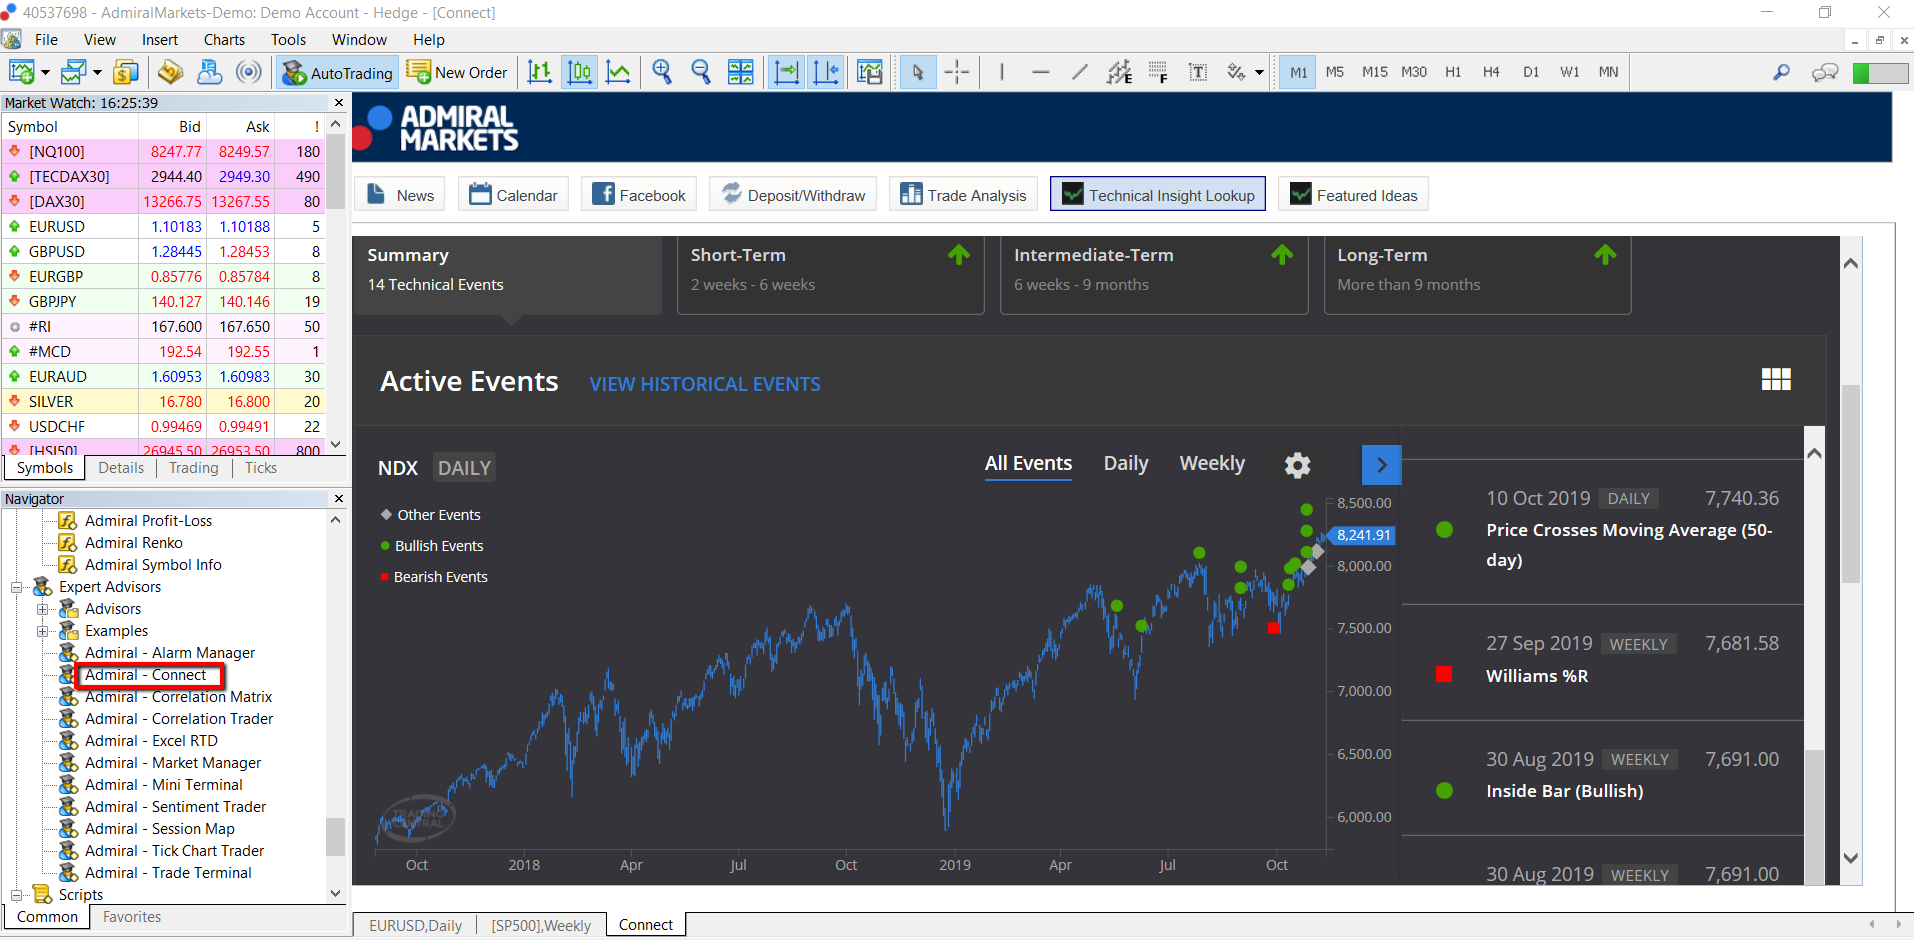Image resolution: width=1914 pixels, height=940 pixels.
Task: Click the Admiral - Mini Terminal item
Action: click(164, 785)
